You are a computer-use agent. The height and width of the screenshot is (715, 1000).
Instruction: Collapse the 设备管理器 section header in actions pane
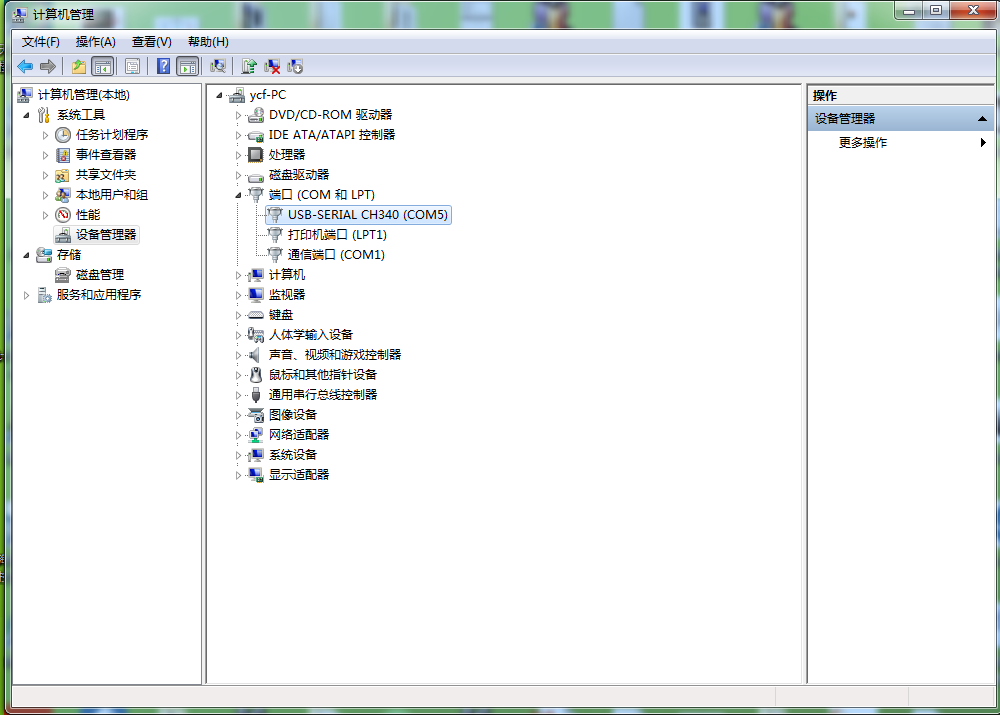coord(983,119)
